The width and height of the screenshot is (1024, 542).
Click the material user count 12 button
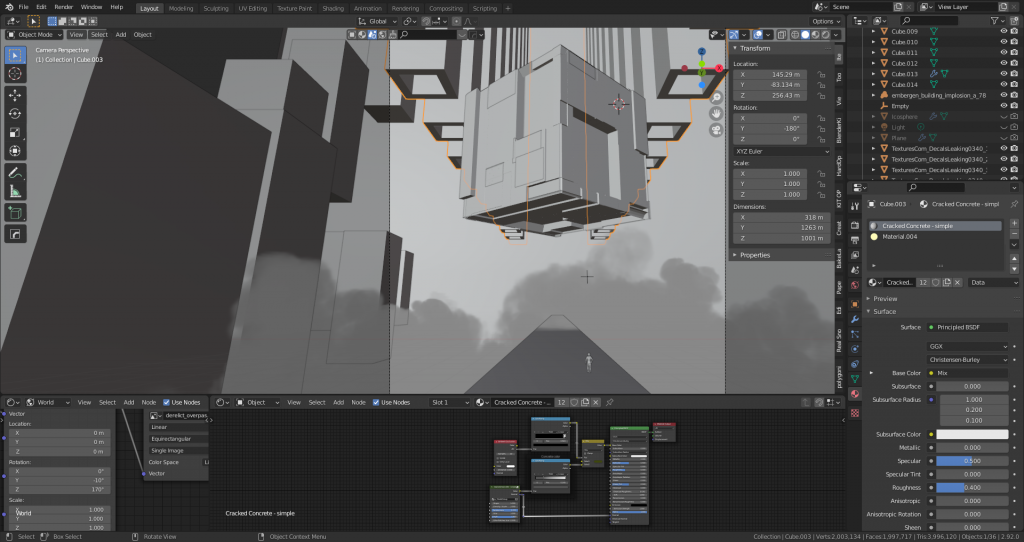click(x=923, y=283)
